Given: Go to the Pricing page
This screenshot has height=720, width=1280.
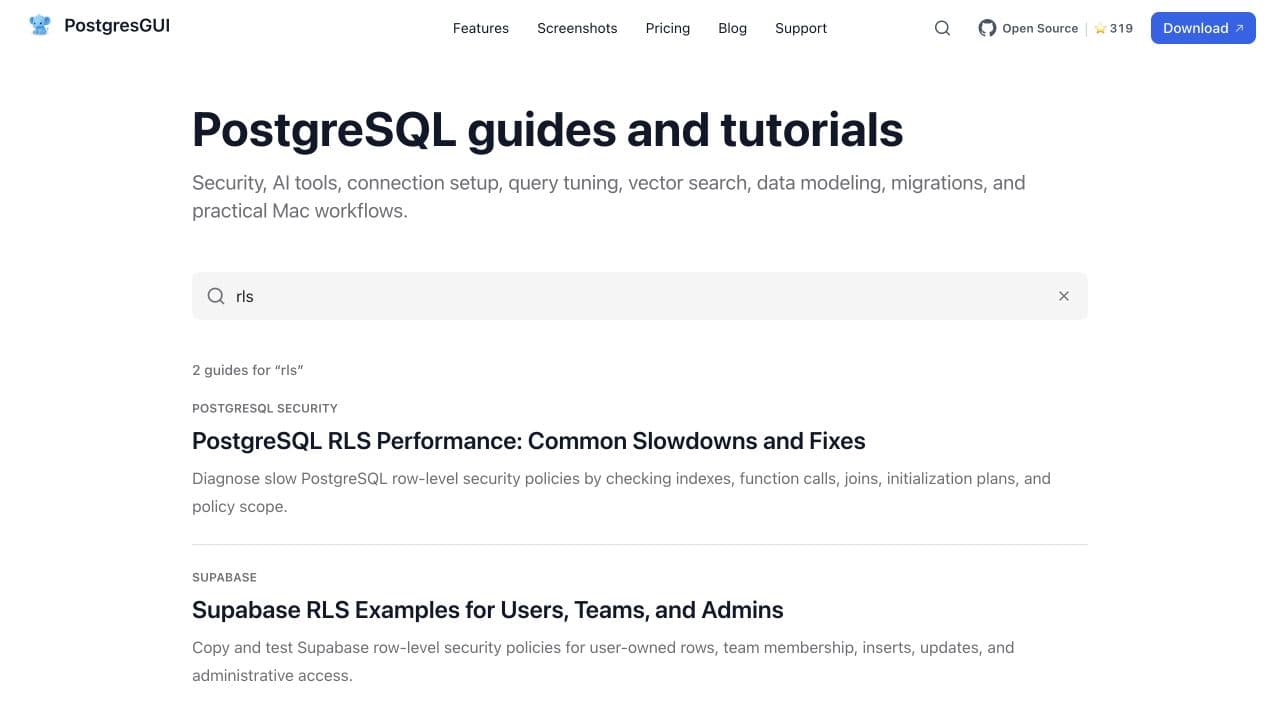Looking at the screenshot, I should [668, 28].
